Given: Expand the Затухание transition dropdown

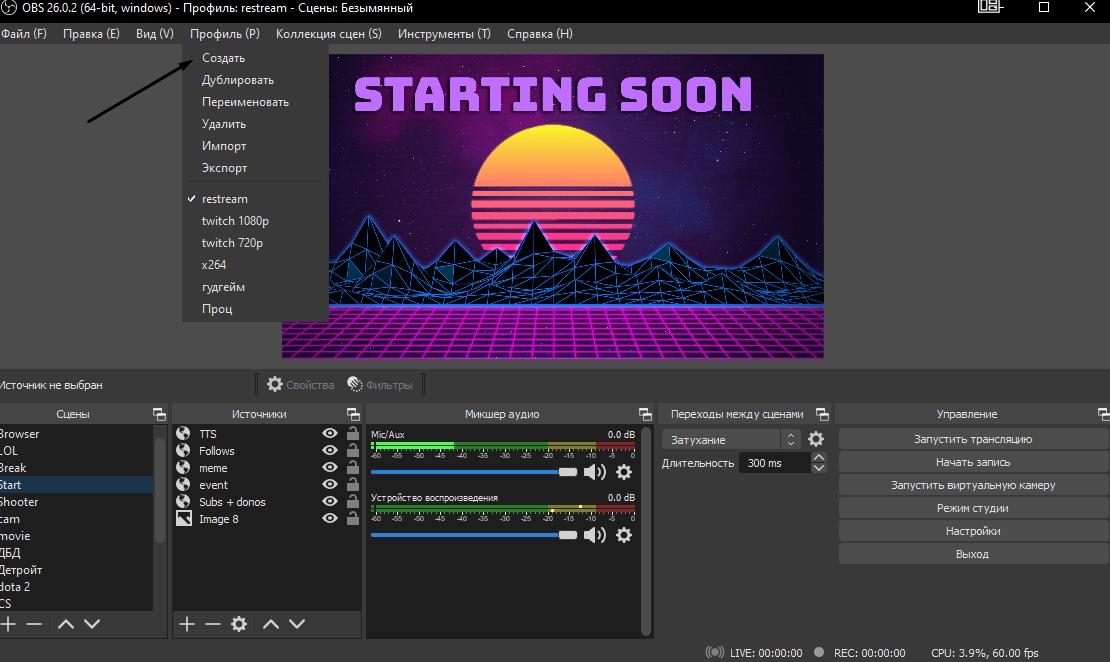Looking at the screenshot, I should pyautogui.click(x=791, y=439).
